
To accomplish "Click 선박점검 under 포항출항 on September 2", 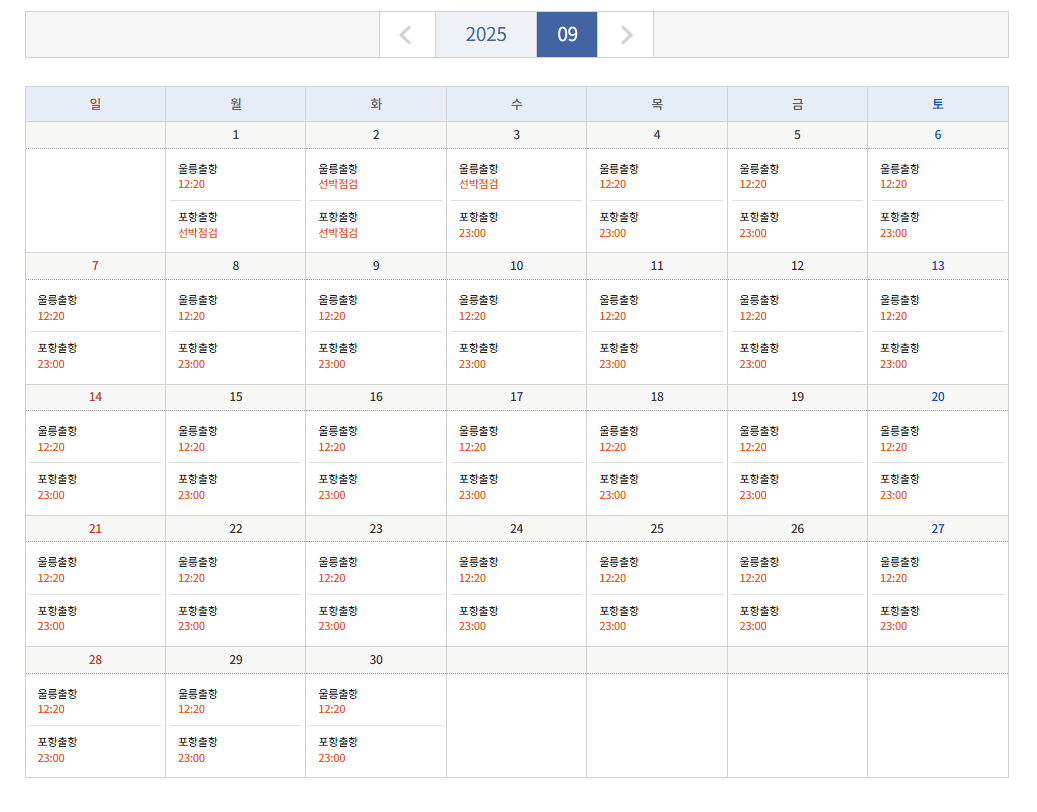I will [x=338, y=233].
